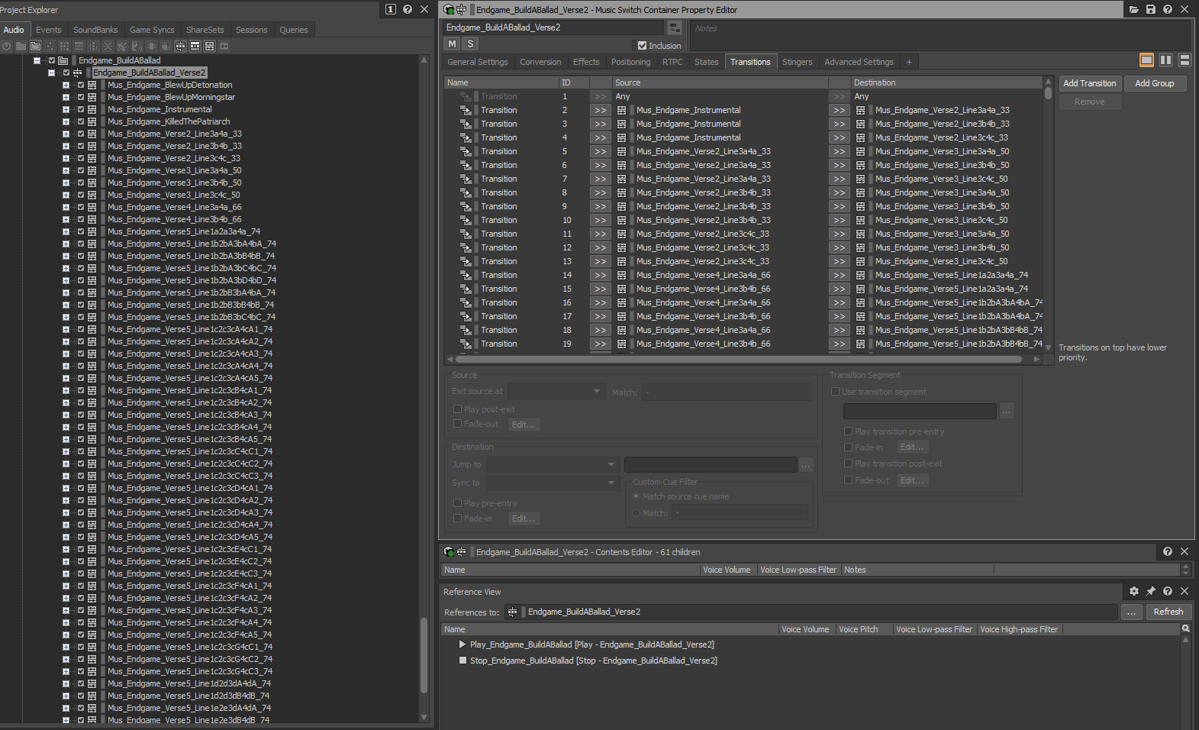Click the search icon in Reference View
This screenshot has width=1199, height=730.
tap(1186, 630)
